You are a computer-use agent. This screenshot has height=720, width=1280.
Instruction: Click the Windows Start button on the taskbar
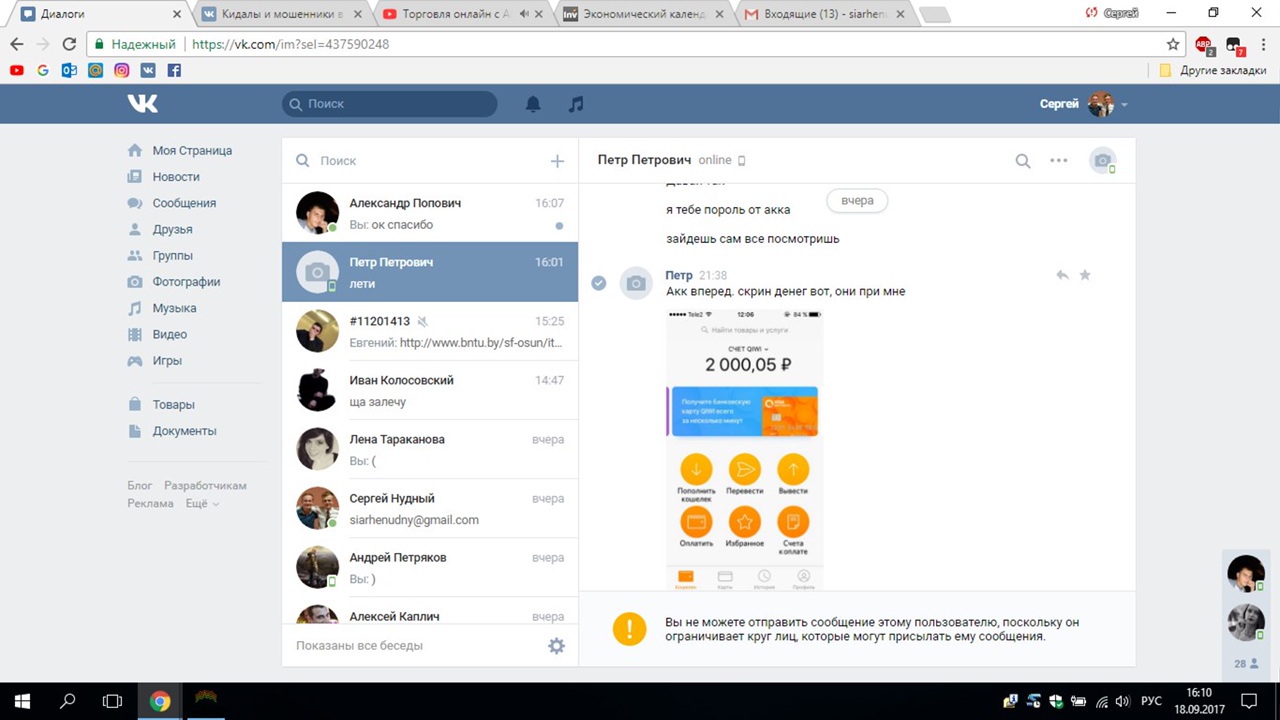tap(22, 701)
